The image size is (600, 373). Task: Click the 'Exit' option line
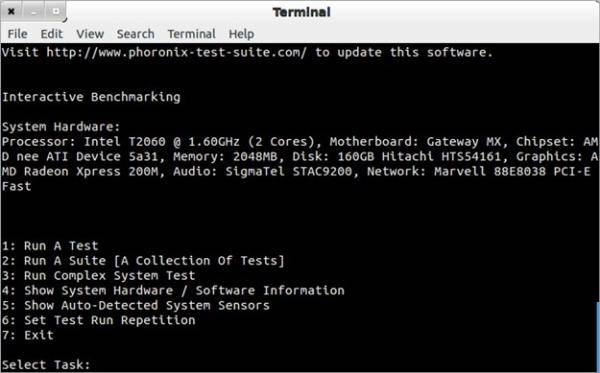click(x=28, y=335)
